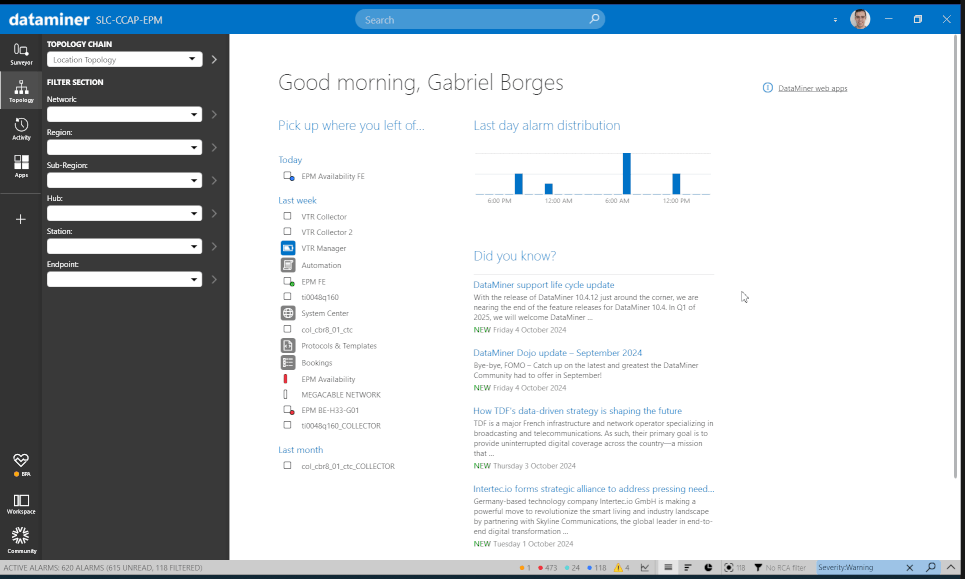Open DataMiner Dojo update September 2024 article
Screen dimensions: 965x579
[558, 353]
